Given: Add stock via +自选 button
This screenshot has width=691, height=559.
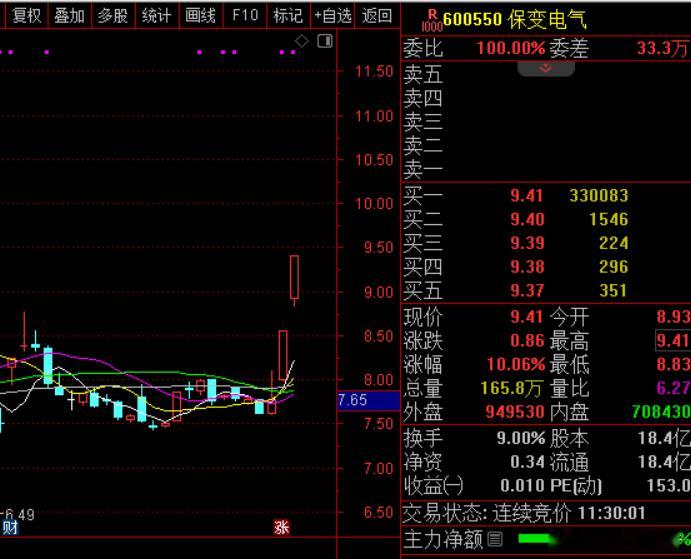Looking at the screenshot, I should (332, 16).
